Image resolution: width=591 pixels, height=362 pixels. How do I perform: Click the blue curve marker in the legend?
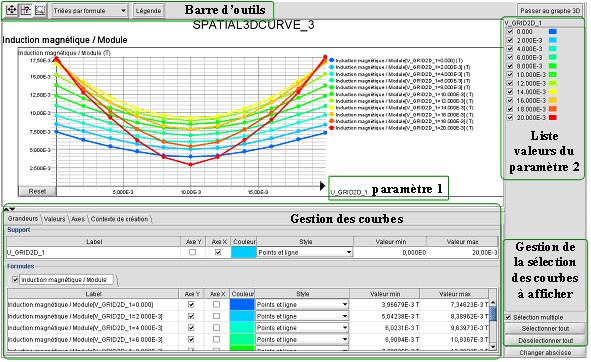pyautogui.click(x=332, y=60)
